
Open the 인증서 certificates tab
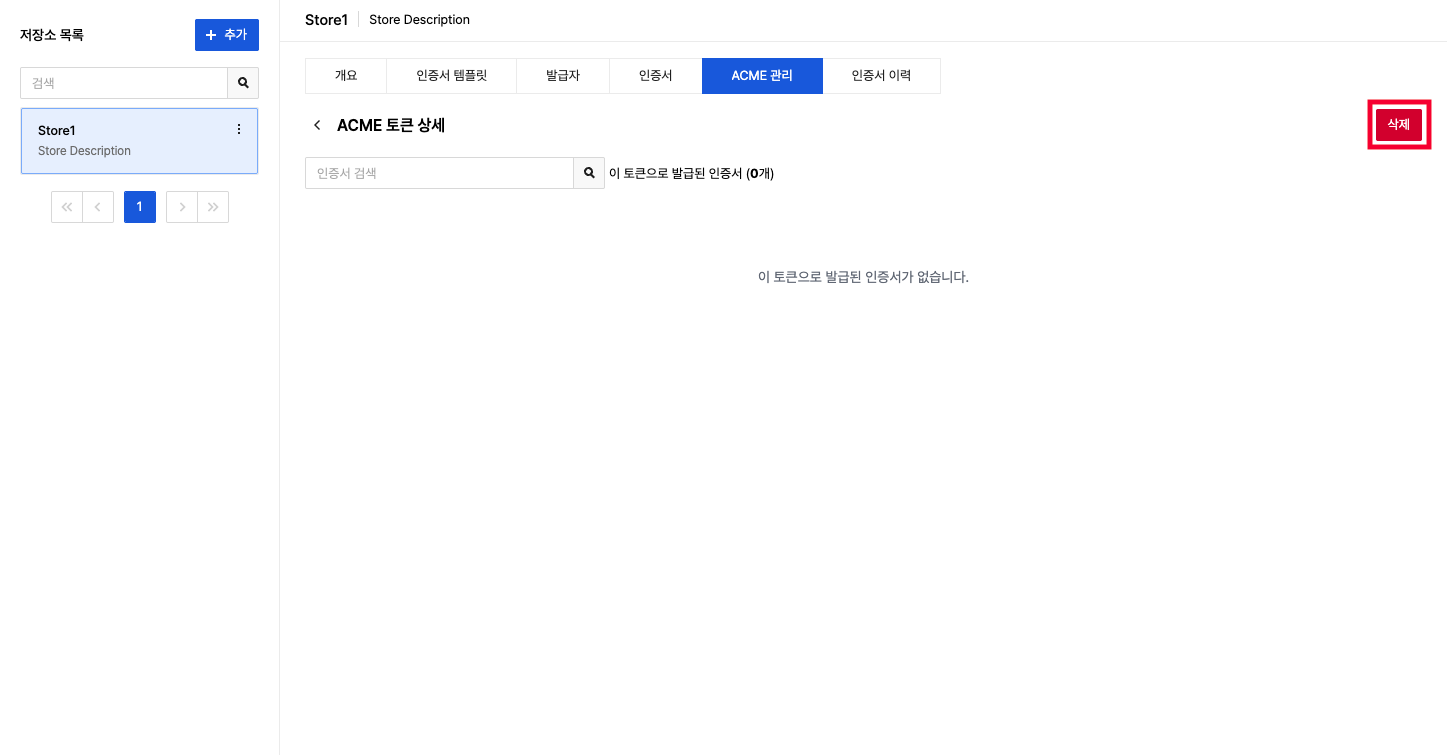[655, 76]
